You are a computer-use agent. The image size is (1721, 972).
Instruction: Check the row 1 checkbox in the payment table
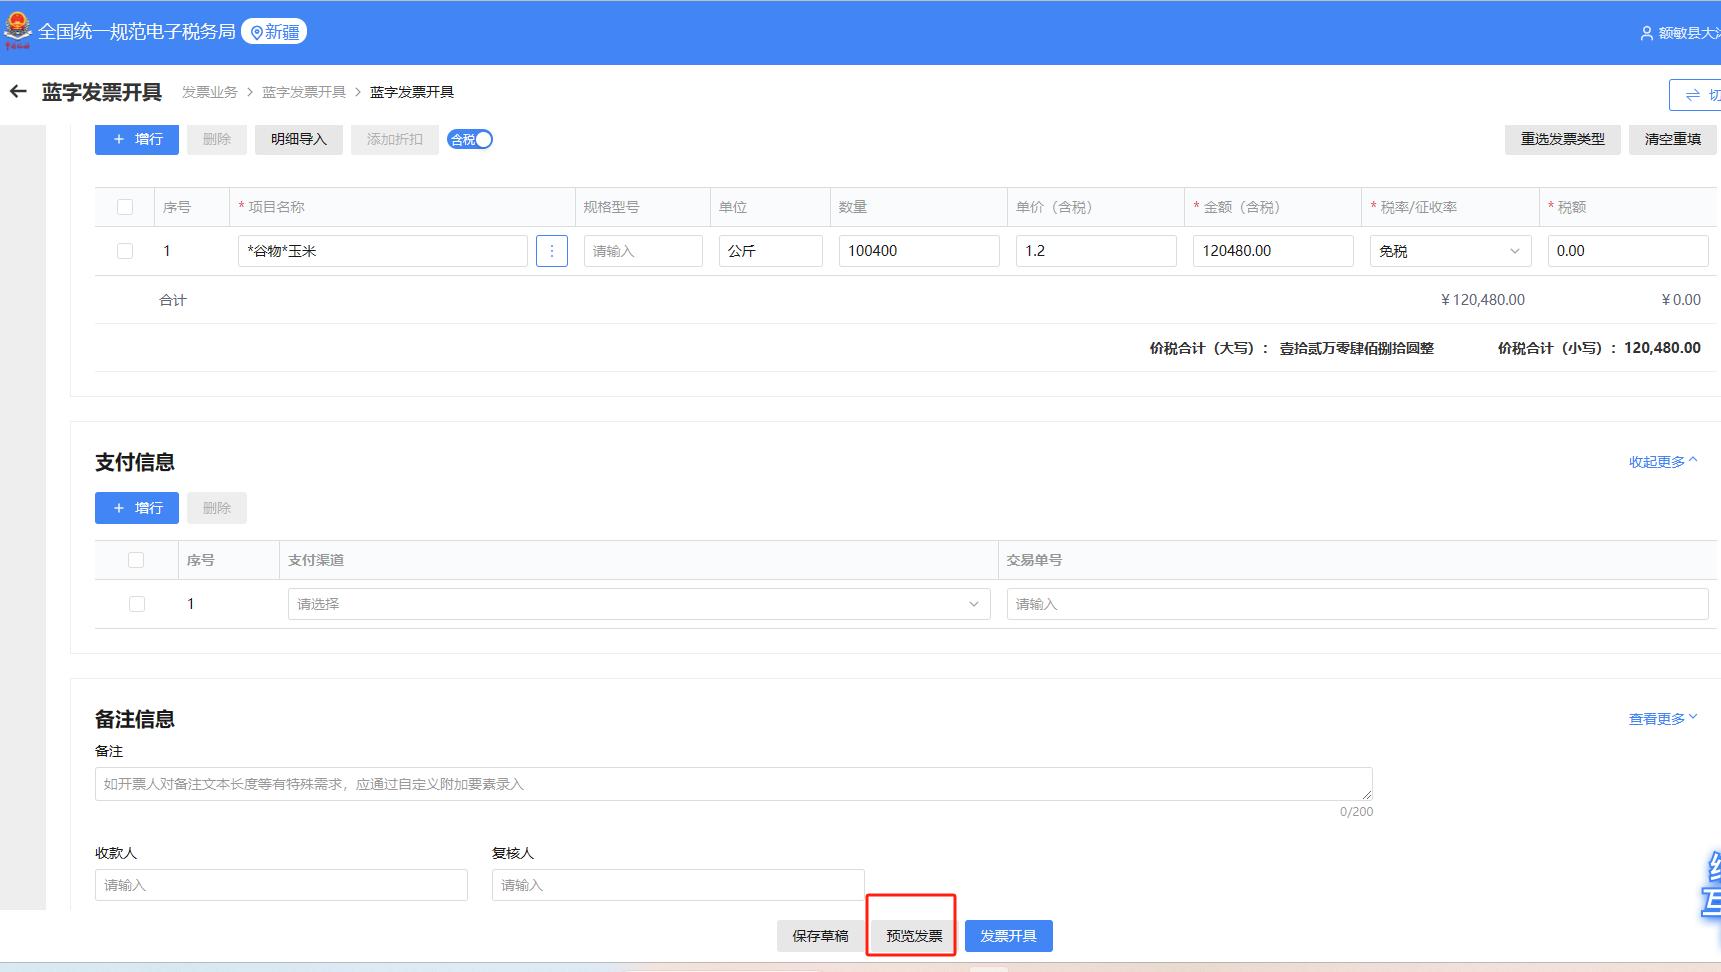click(137, 604)
